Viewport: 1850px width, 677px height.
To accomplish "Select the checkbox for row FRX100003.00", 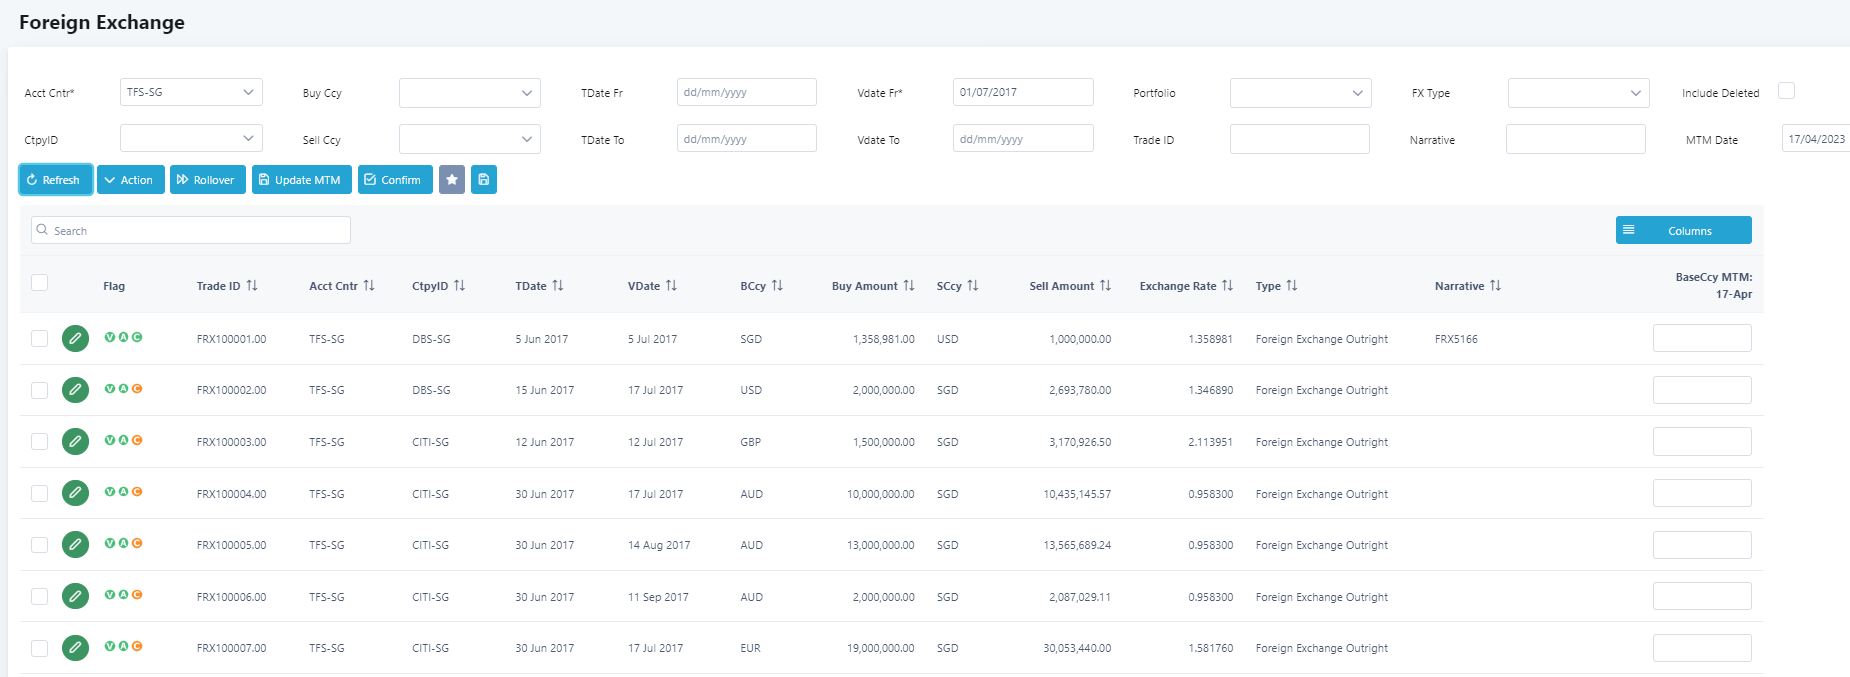I will (40, 442).
